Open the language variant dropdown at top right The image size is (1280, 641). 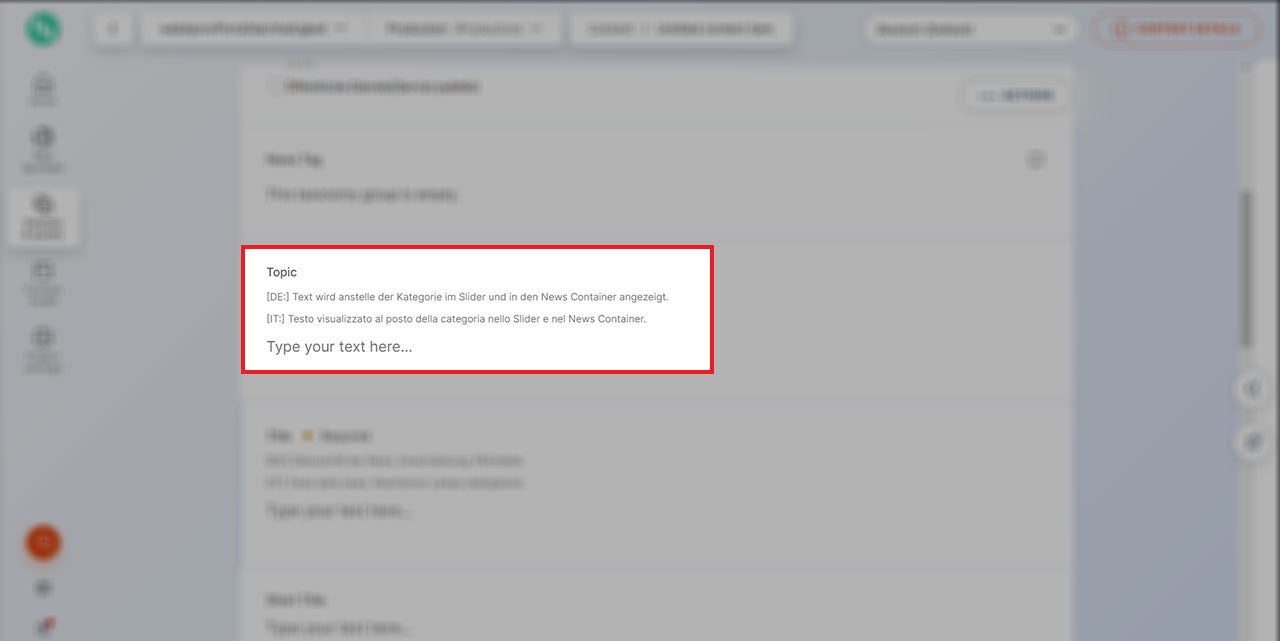point(970,30)
